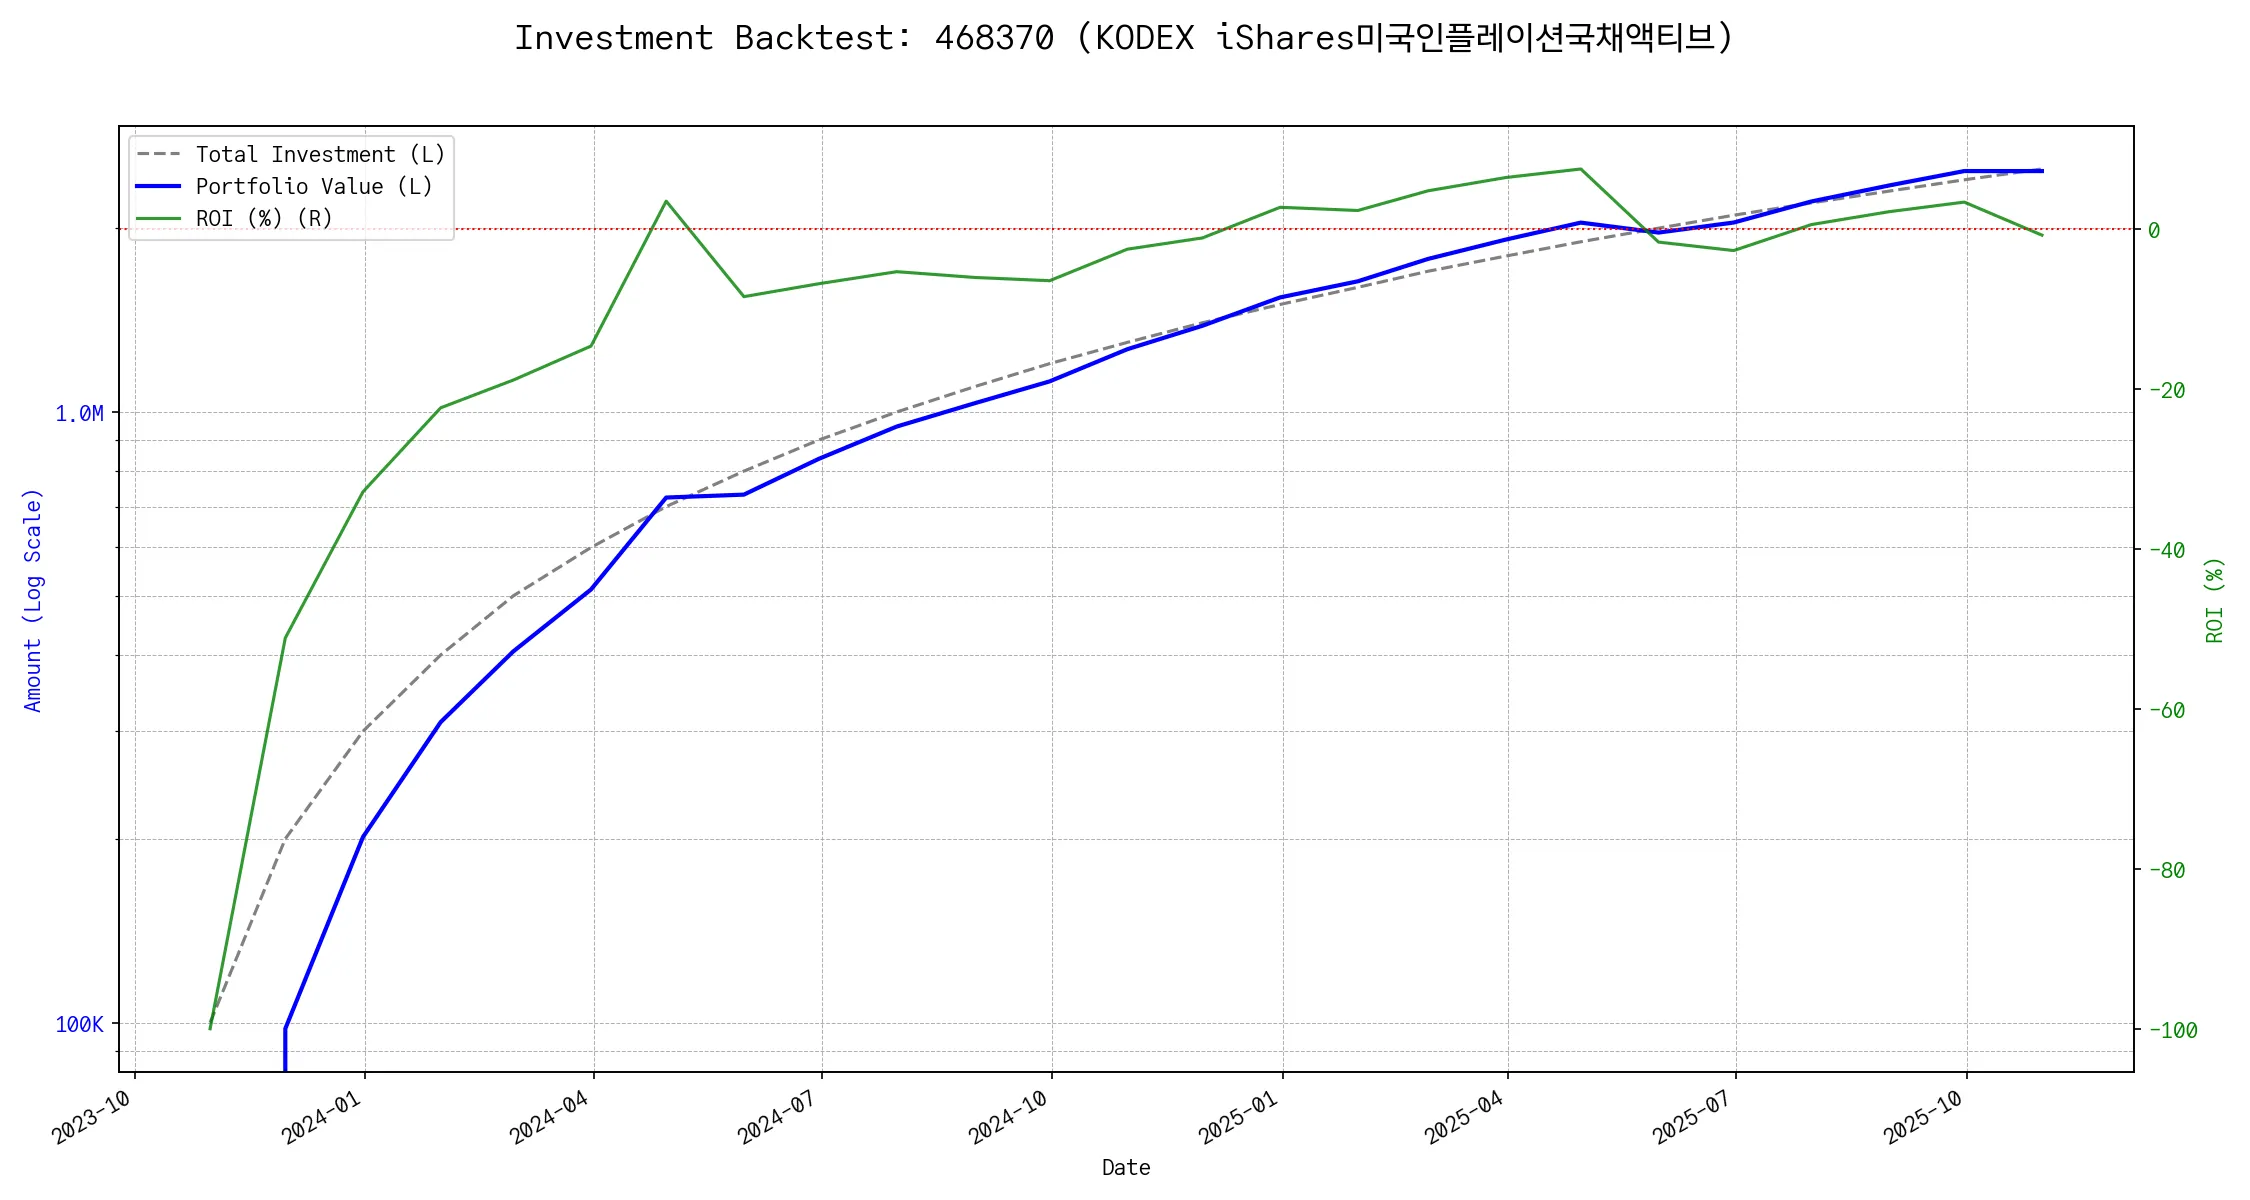
Task: Click the gray dashed legend line sample
Action: [158, 155]
